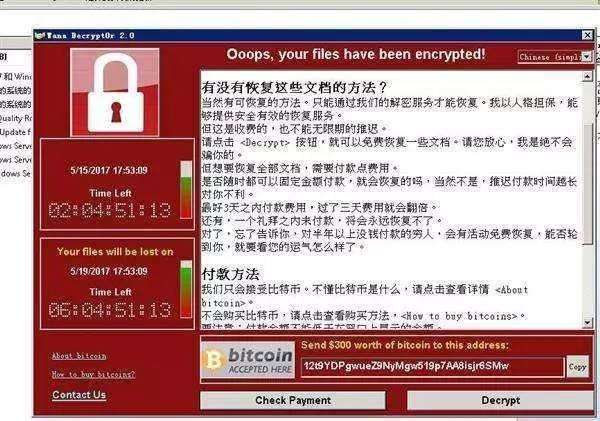
Task: Click the Decrypt button
Action: click(x=501, y=400)
